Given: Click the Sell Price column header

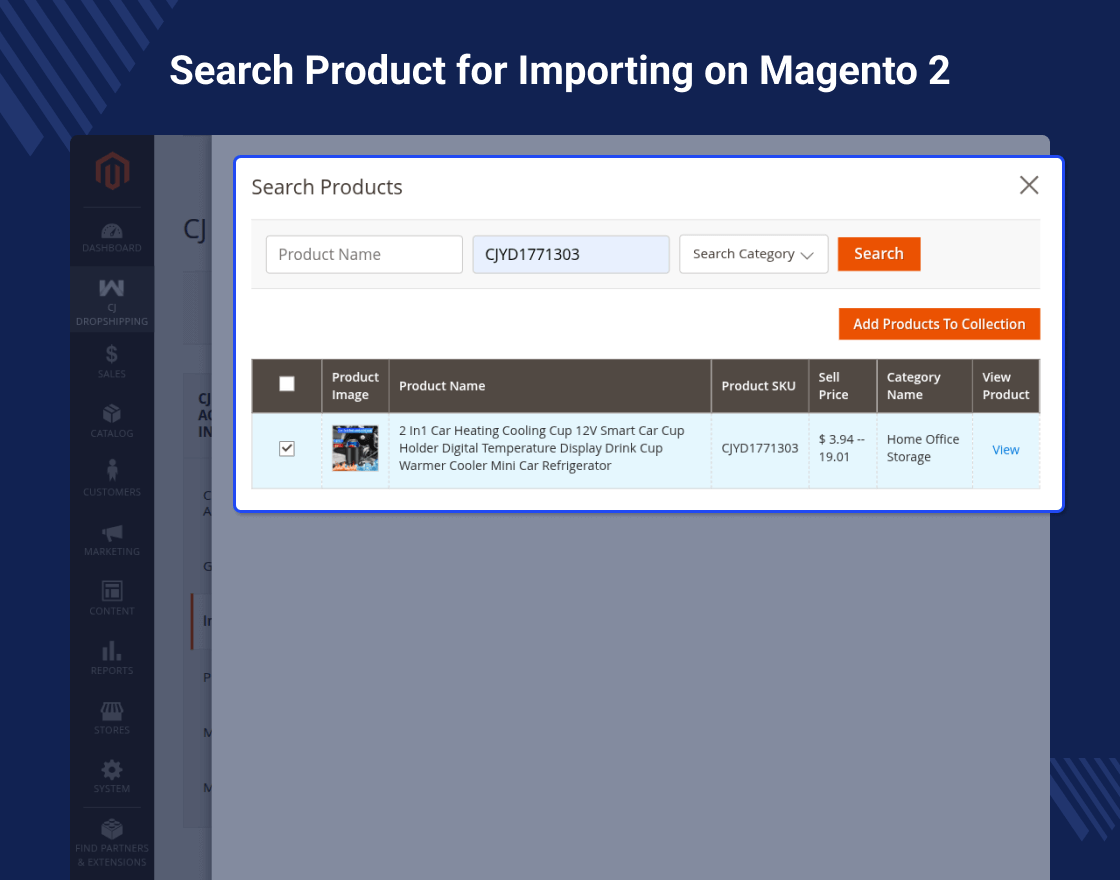Looking at the screenshot, I should tap(842, 386).
